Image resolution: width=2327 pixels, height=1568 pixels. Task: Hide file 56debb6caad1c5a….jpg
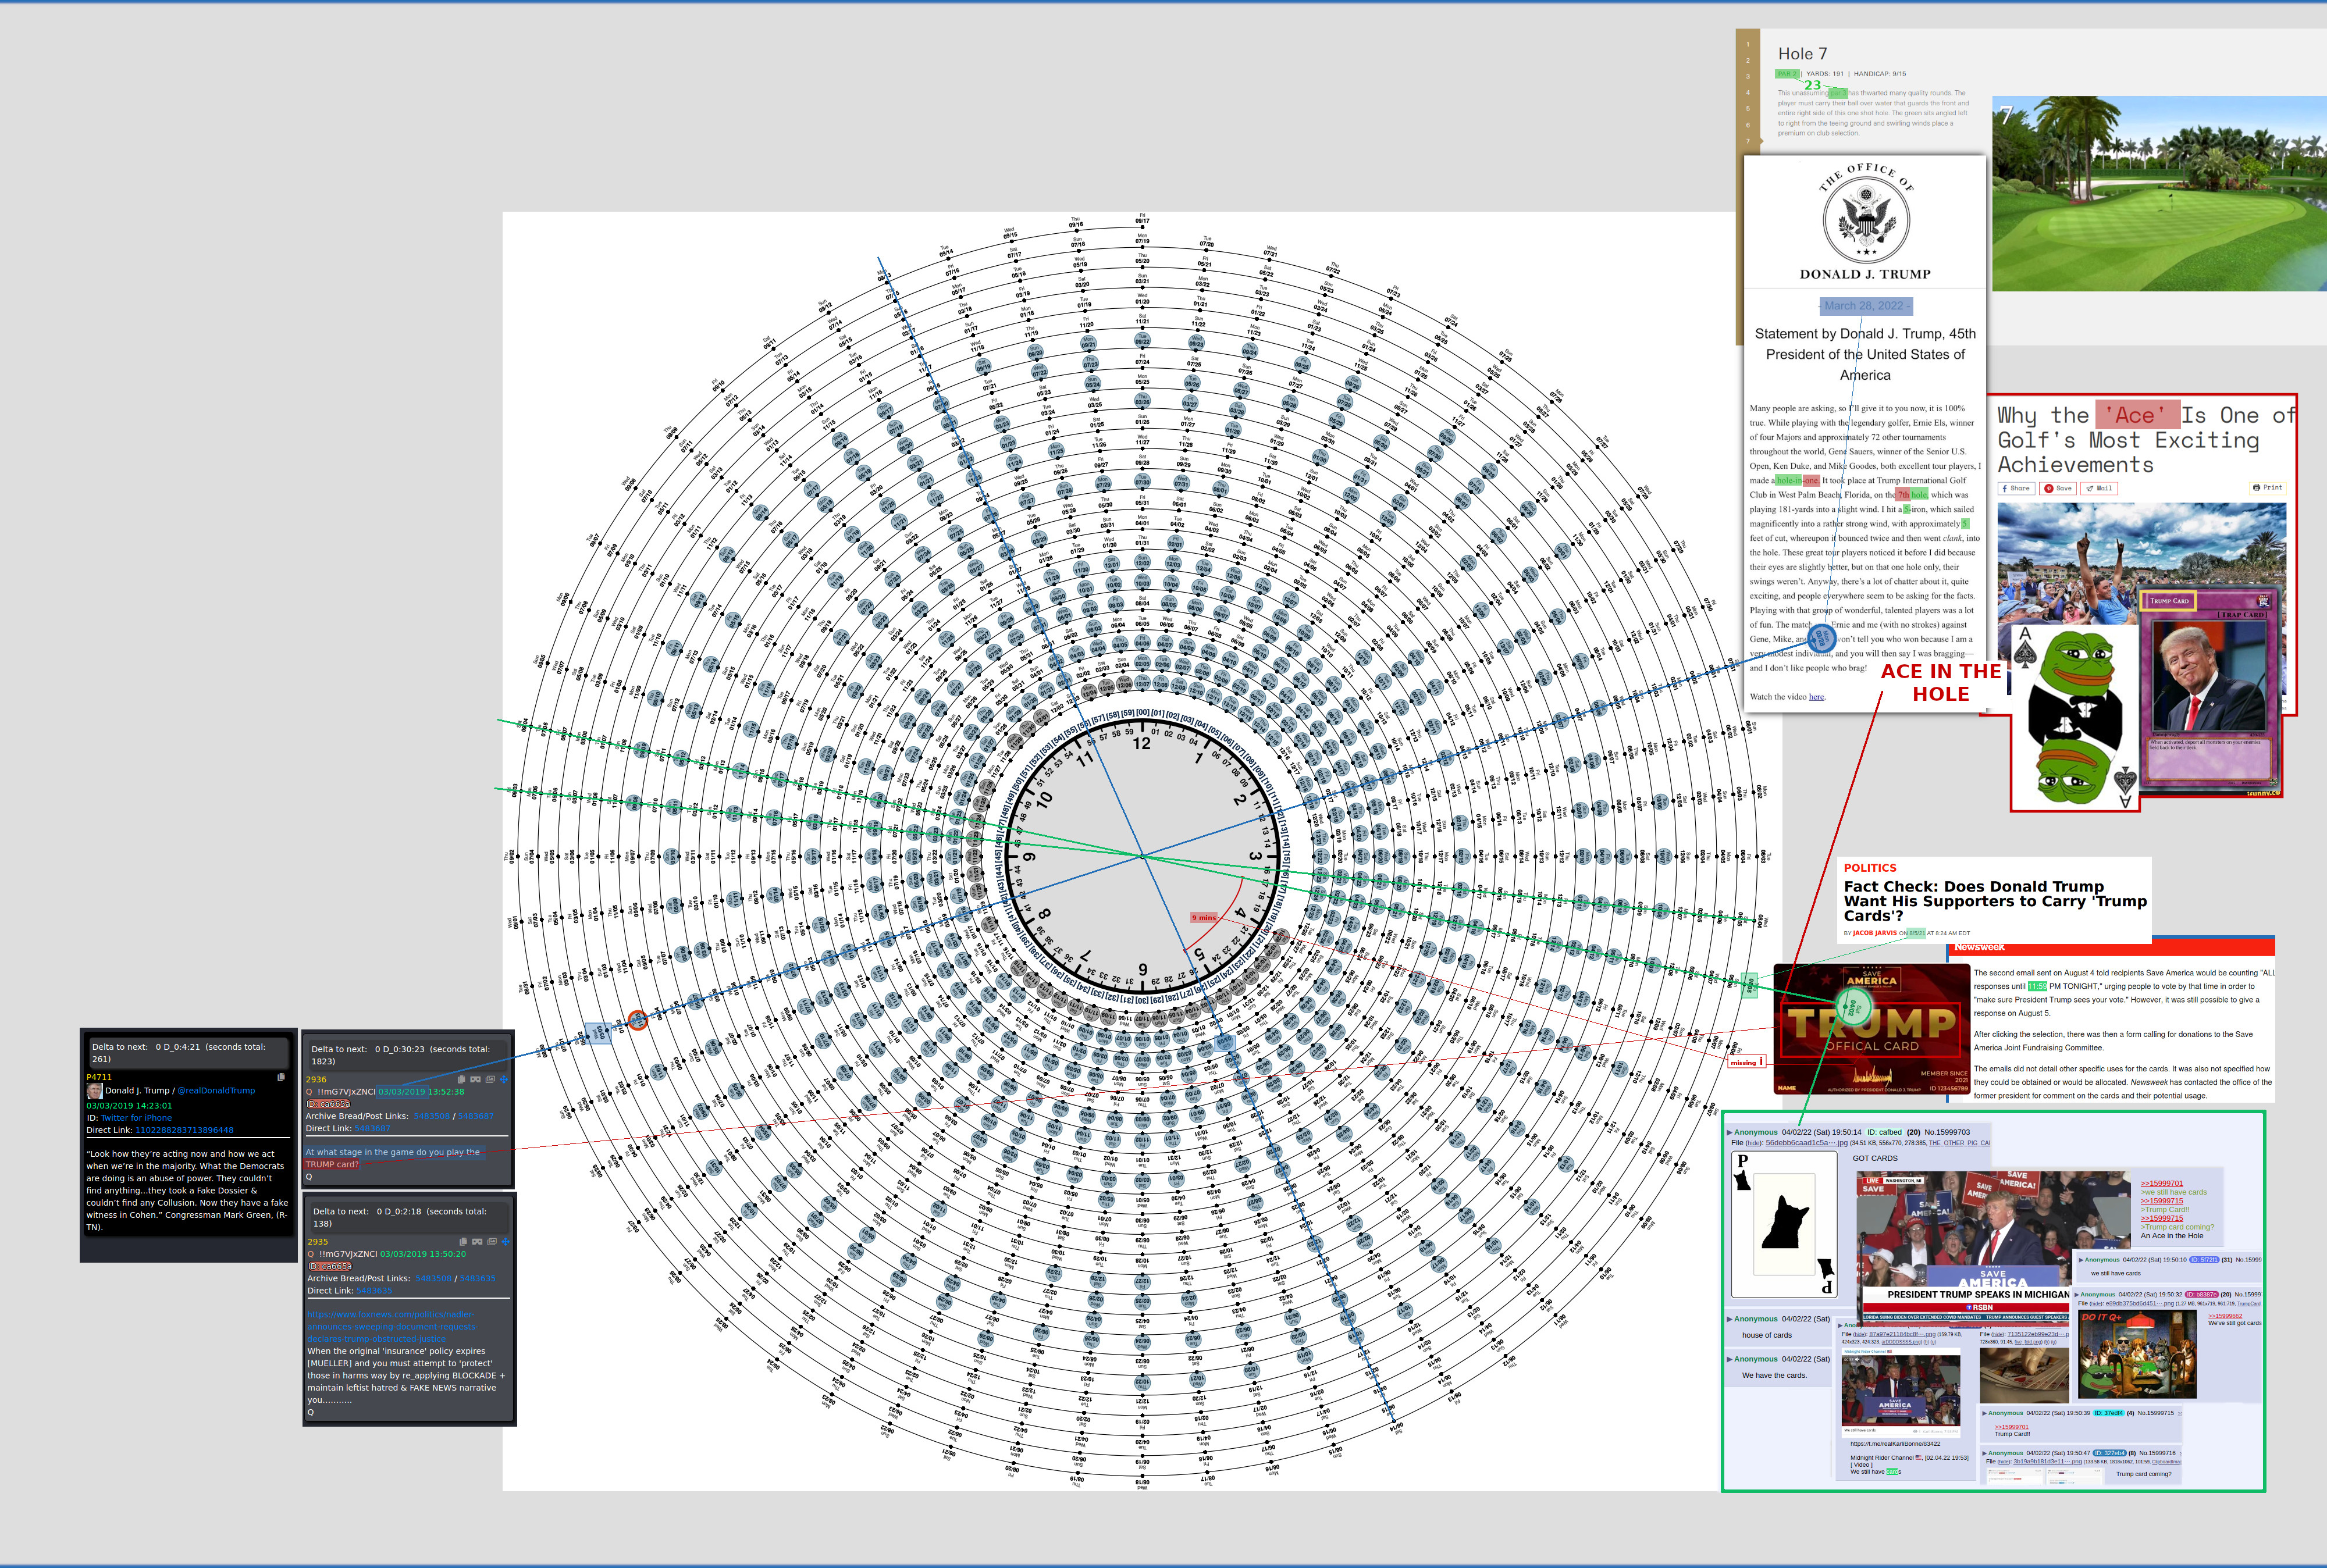1754,1143
